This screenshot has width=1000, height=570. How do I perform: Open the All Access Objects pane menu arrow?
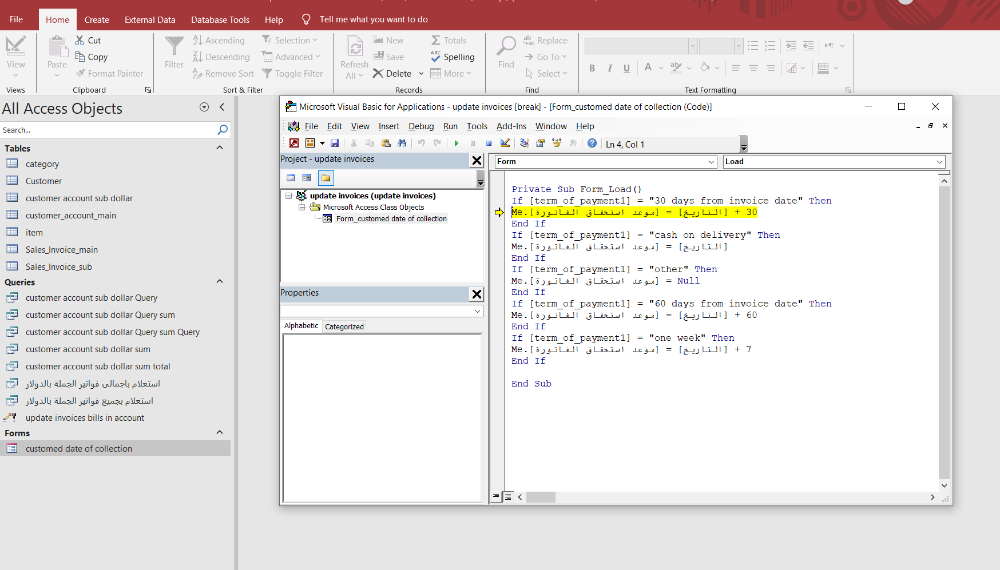coord(204,107)
